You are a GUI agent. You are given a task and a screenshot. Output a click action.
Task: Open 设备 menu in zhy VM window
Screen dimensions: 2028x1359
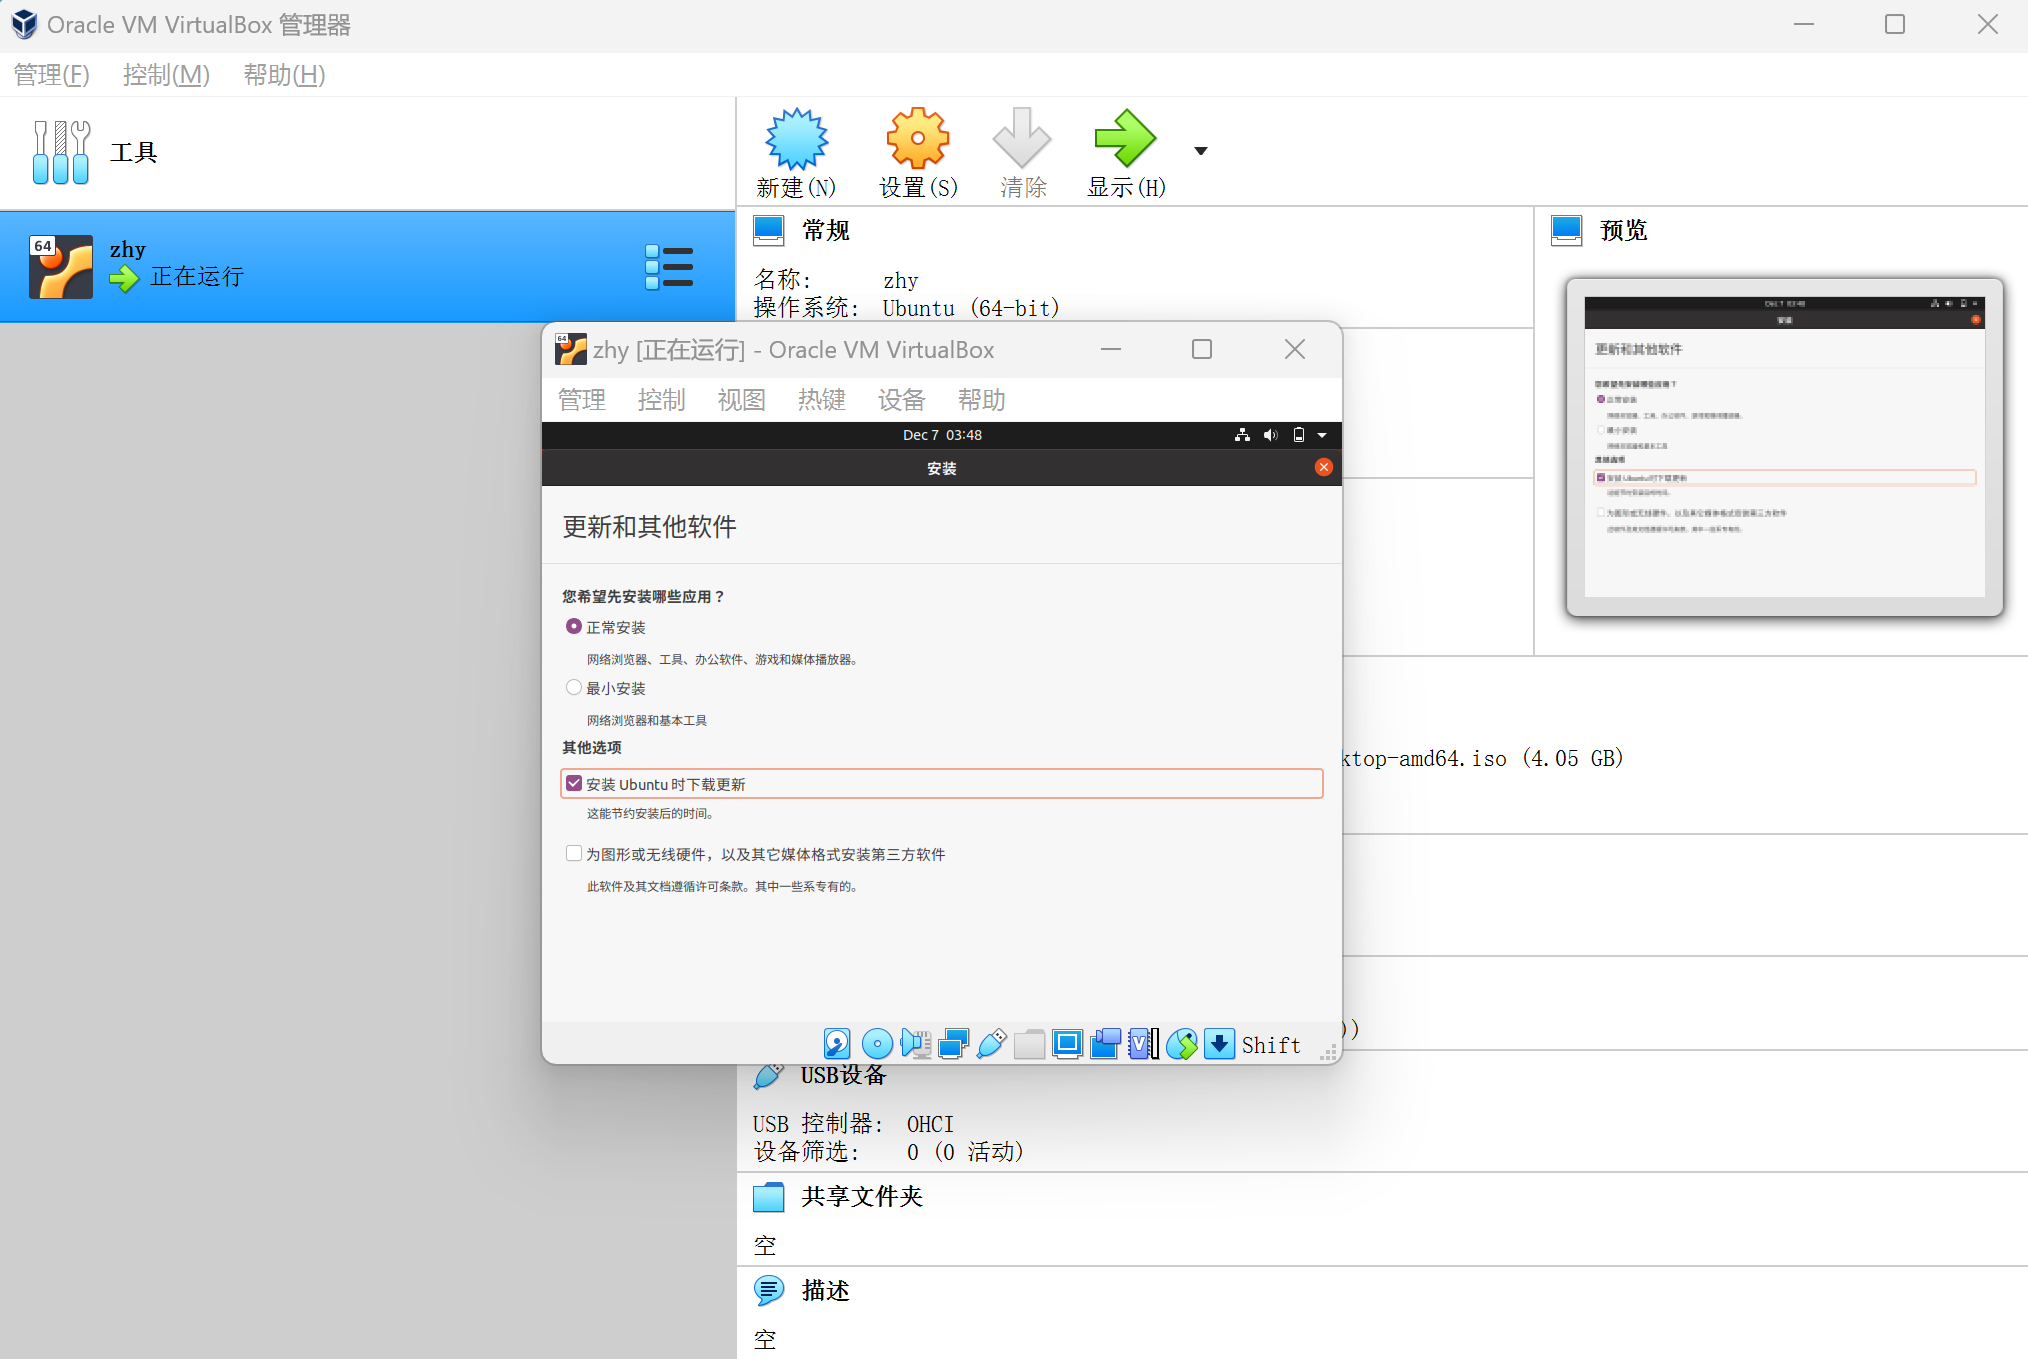pyautogui.click(x=902, y=400)
